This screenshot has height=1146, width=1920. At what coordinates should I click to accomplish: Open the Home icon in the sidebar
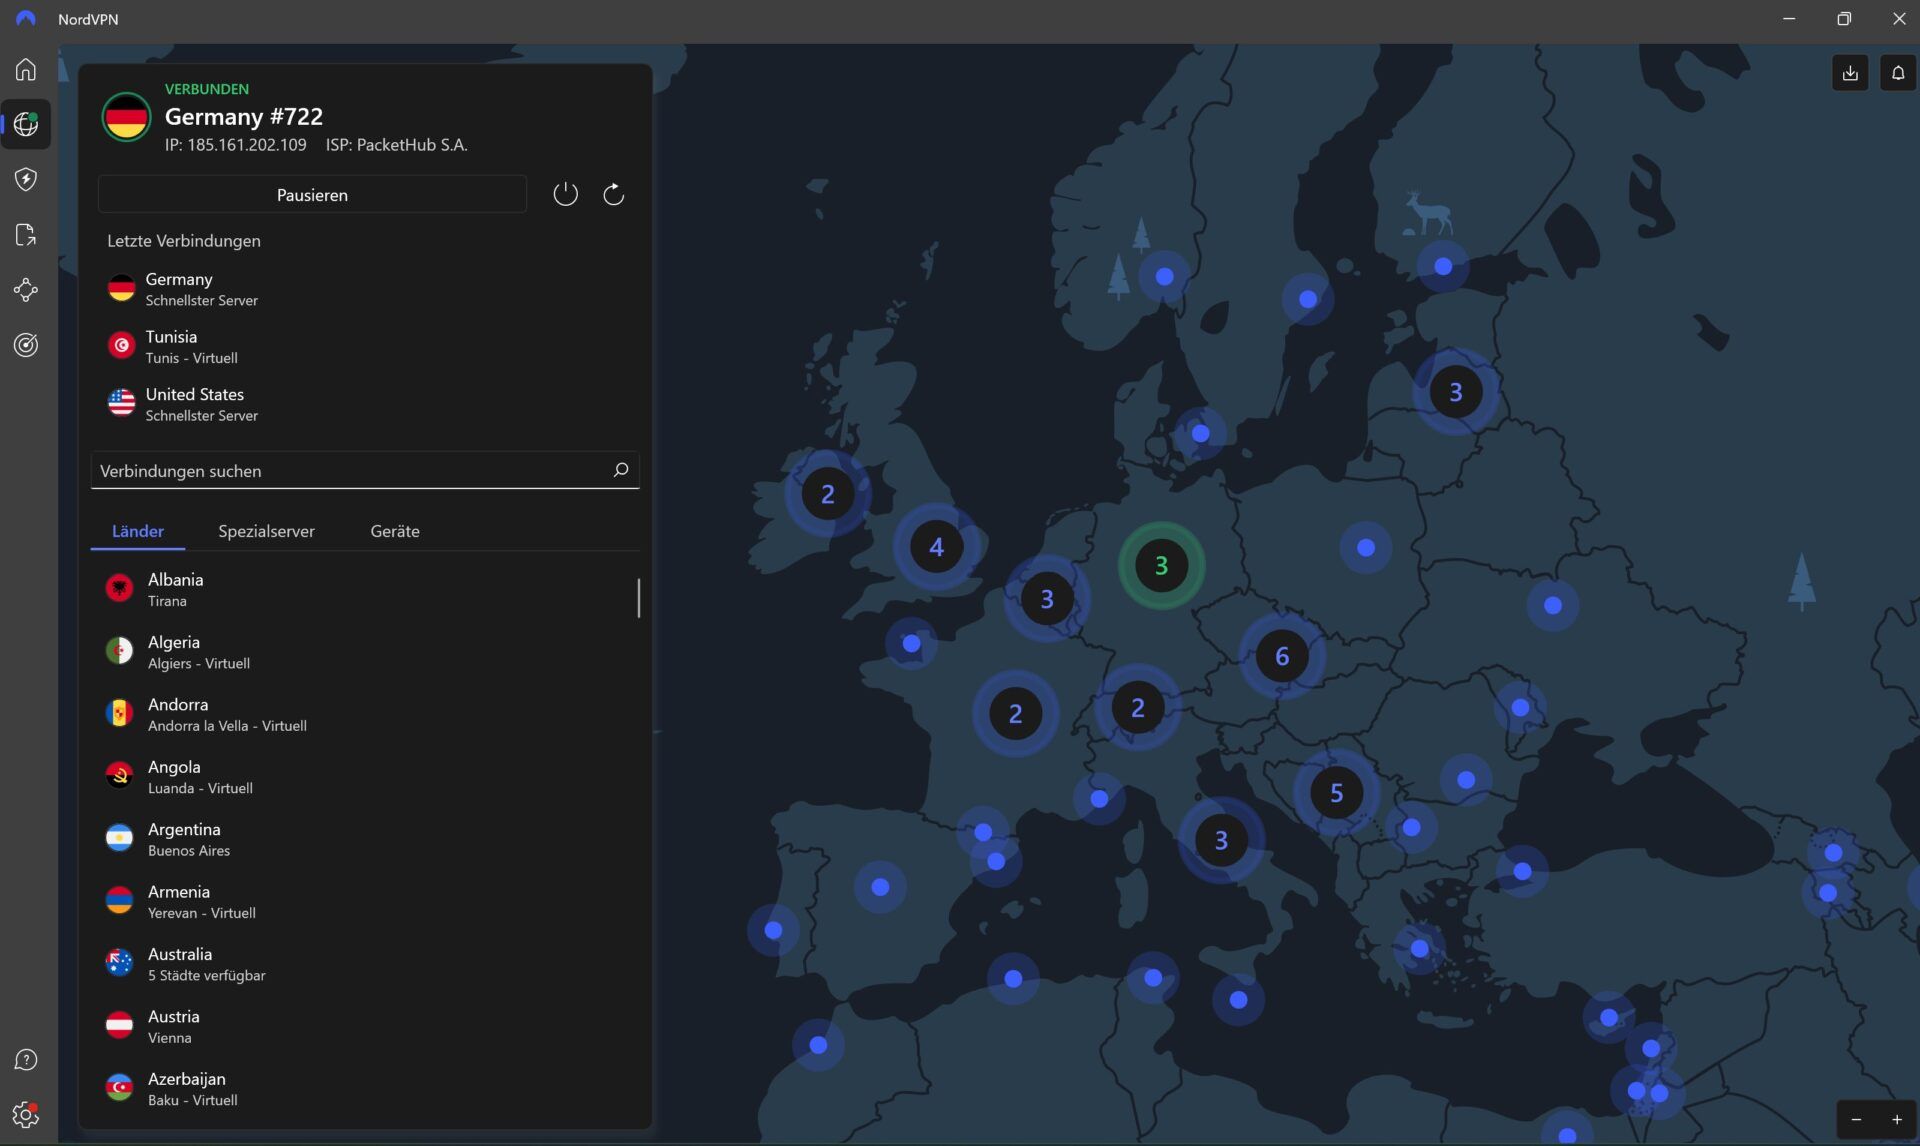point(26,69)
